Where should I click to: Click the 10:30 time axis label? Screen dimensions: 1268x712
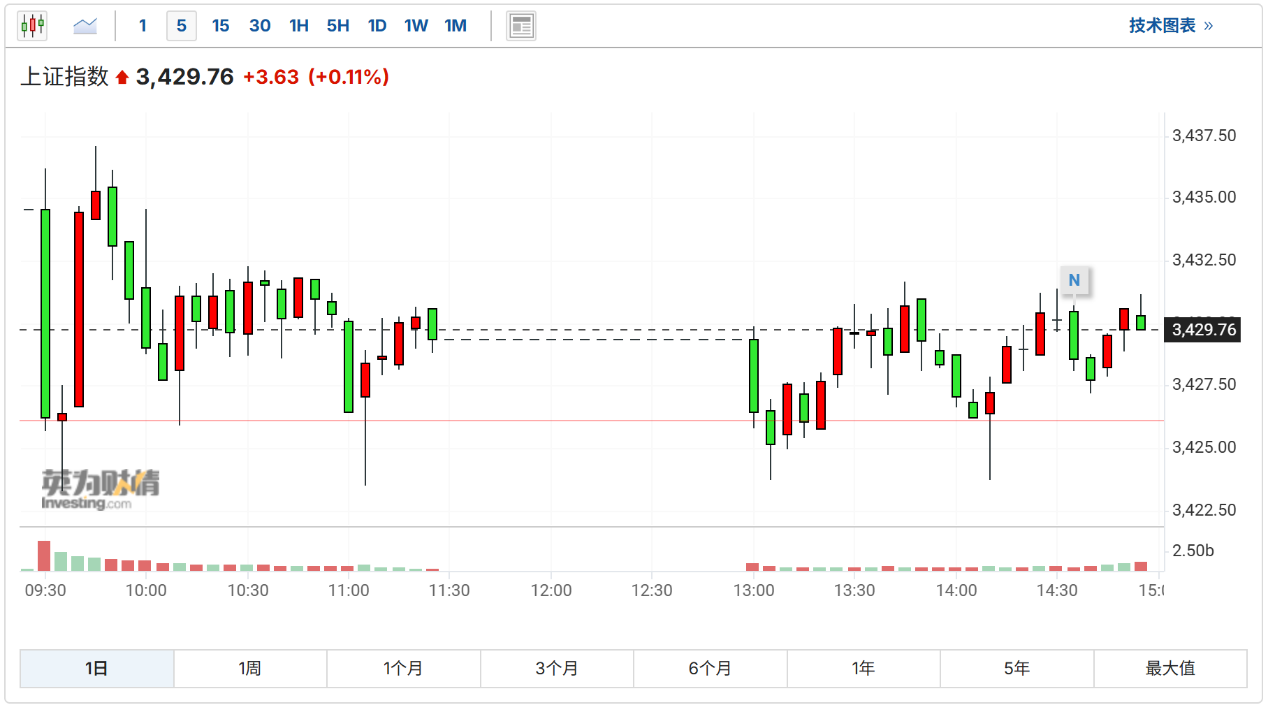click(x=247, y=590)
